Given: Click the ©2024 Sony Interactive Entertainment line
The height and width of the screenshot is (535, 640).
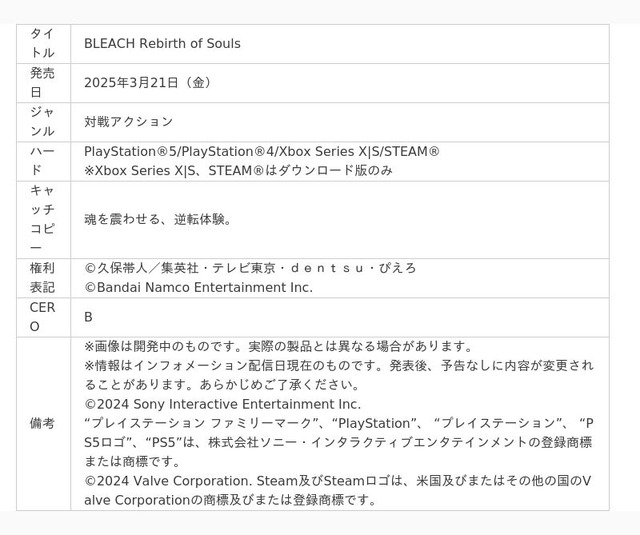Looking at the screenshot, I should pyautogui.click(x=222, y=404).
